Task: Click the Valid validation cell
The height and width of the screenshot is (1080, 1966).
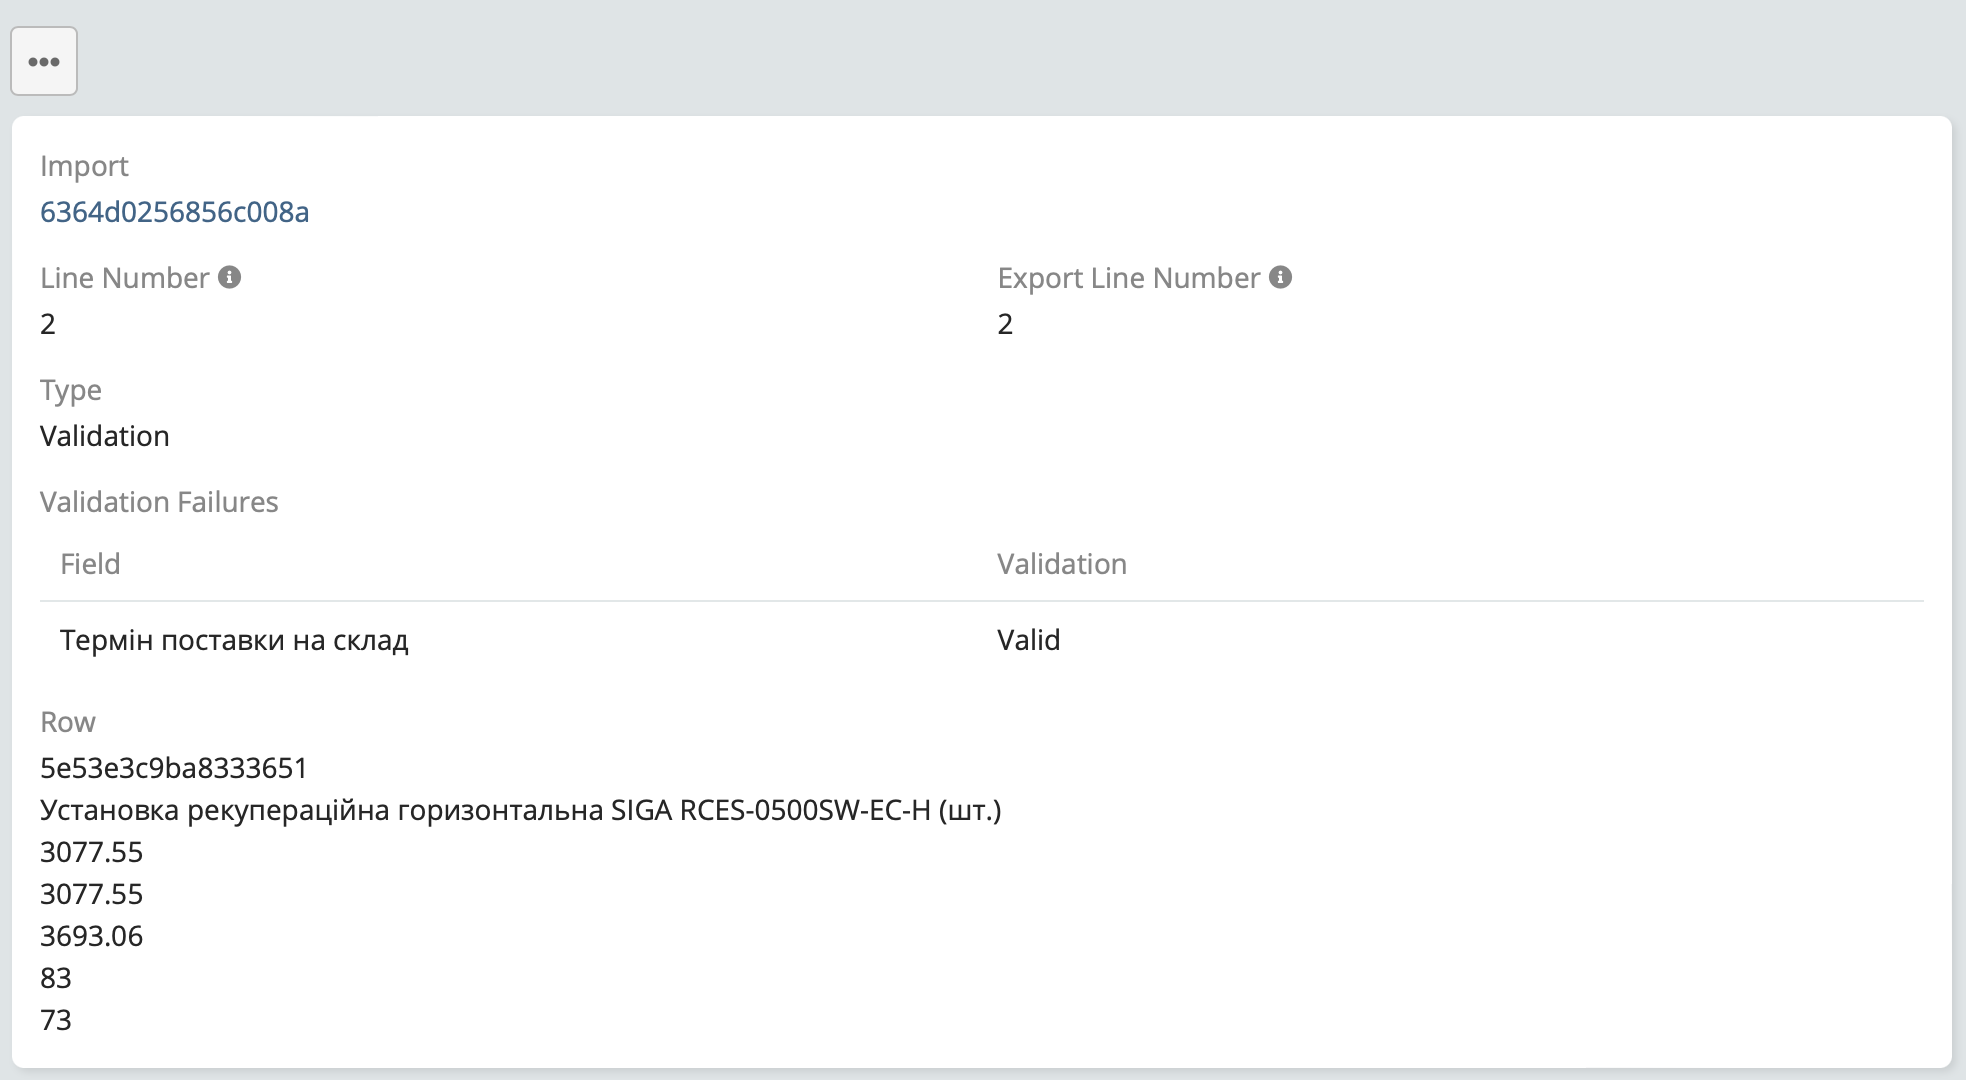Action: (1028, 640)
